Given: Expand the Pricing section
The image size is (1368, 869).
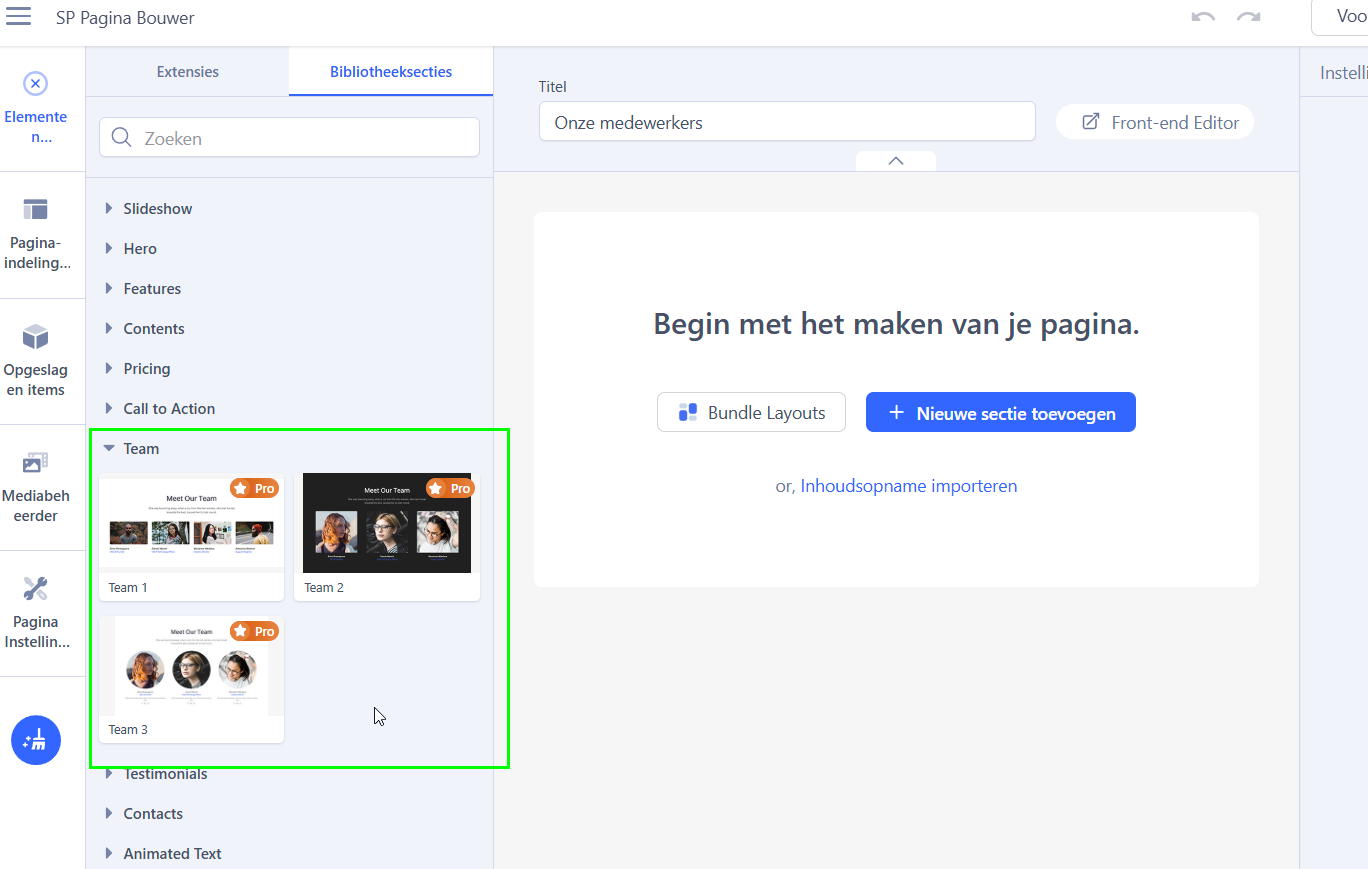Looking at the screenshot, I should pos(146,369).
